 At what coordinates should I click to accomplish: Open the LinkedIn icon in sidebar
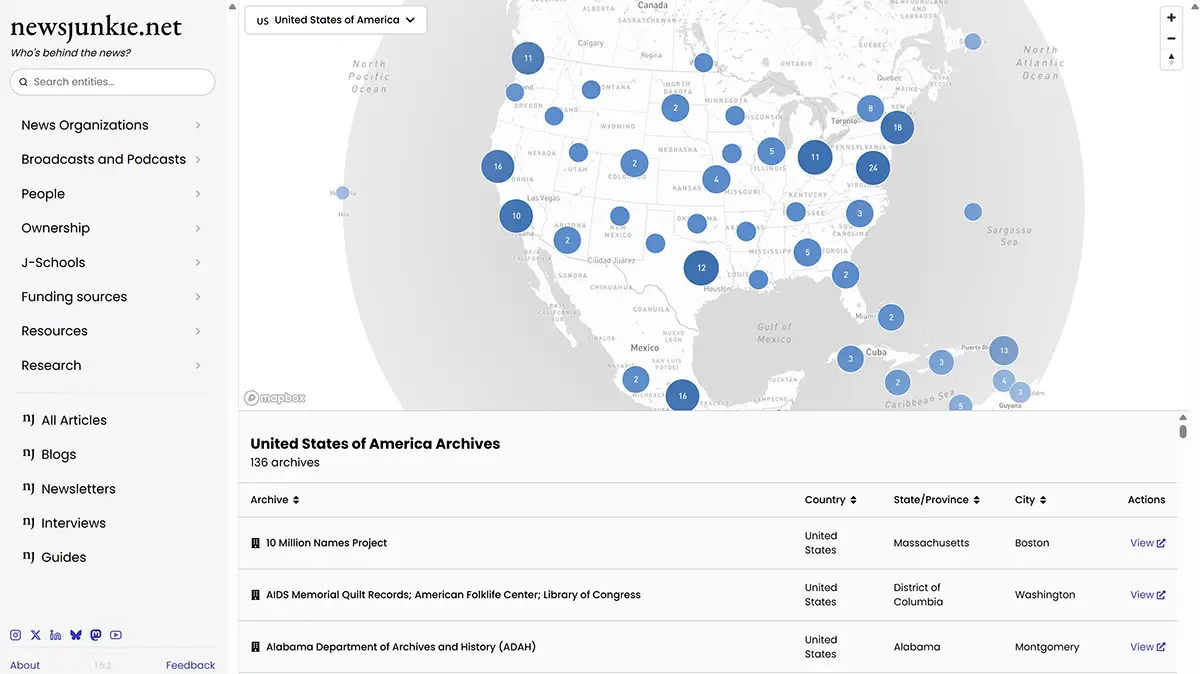(56, 635)
